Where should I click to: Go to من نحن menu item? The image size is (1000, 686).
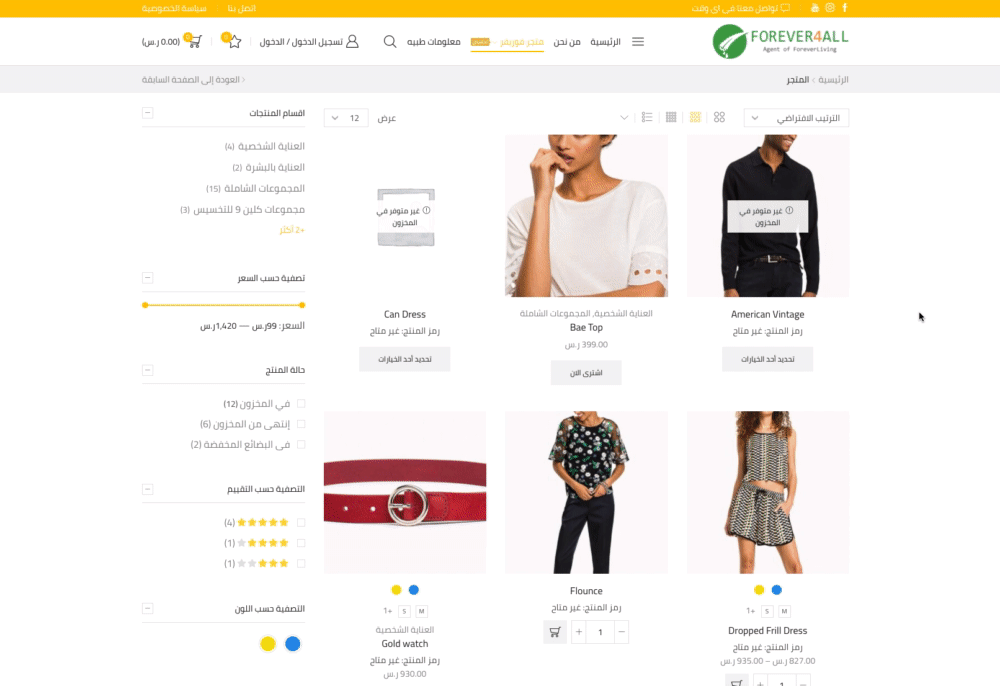tap(566, 41)
